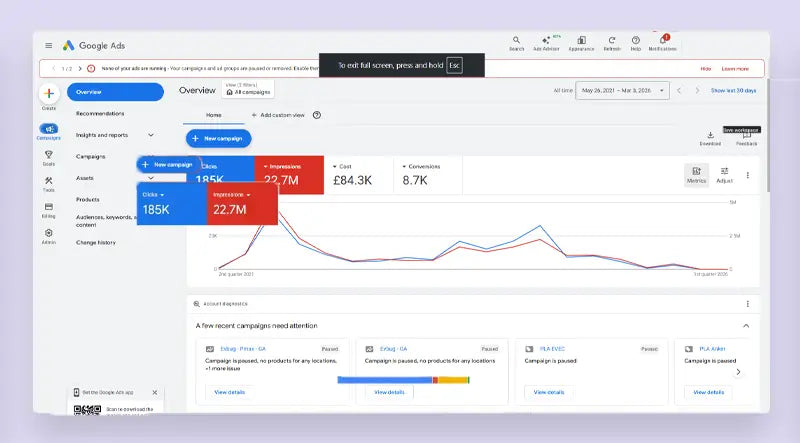Open Recommendations in the navigation
The height and width of the screenshot is (443, 800).
[100, 113]
